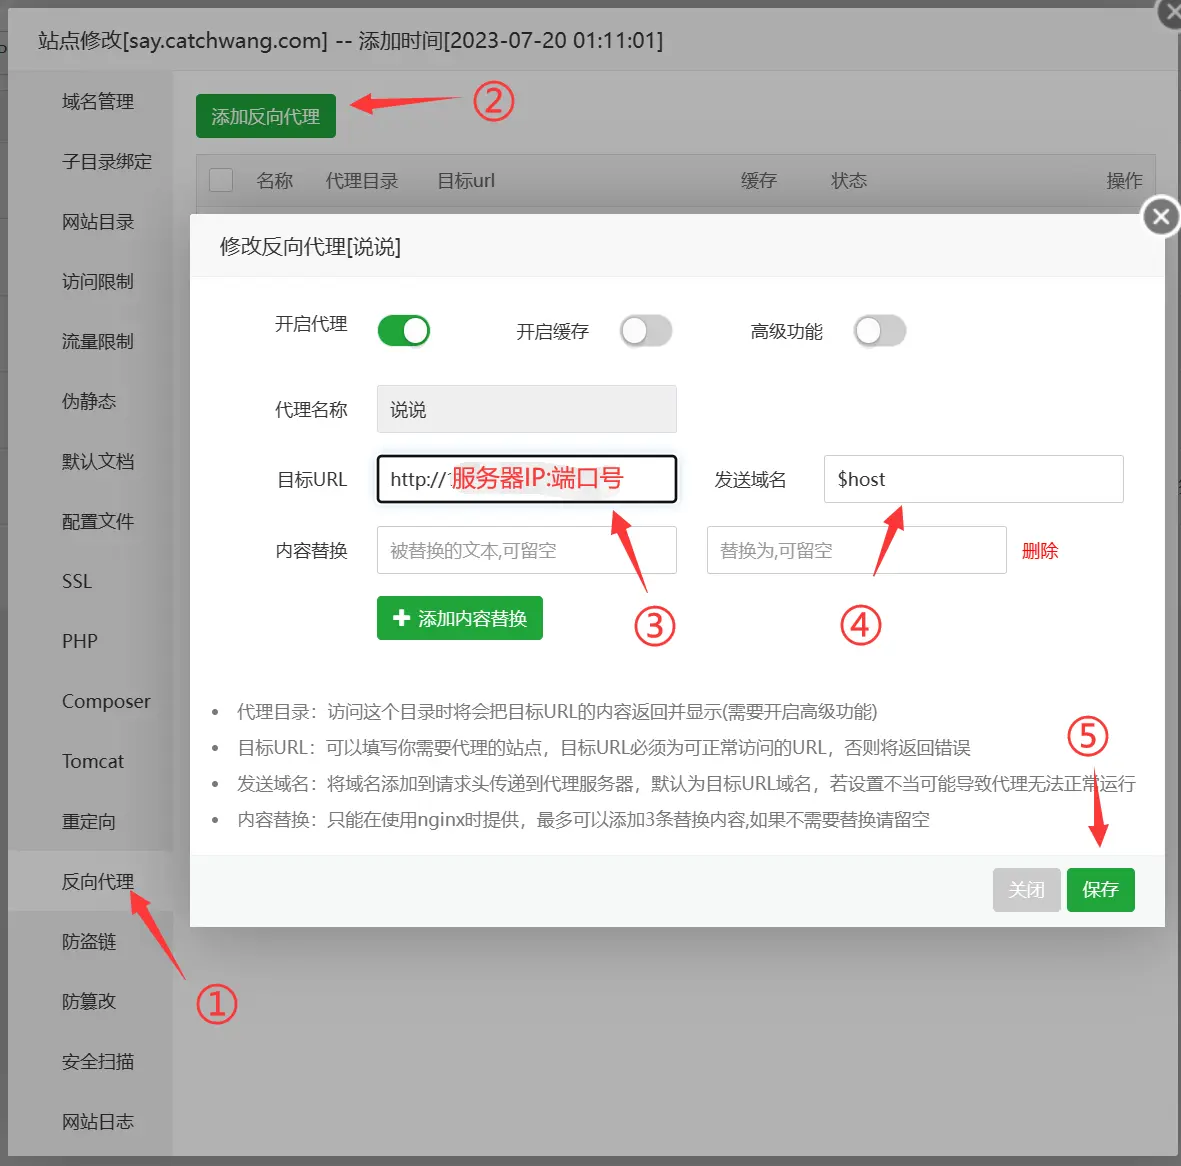Click the 添加内容替换 button
1181x1166 pixels.
coord(459,618)
